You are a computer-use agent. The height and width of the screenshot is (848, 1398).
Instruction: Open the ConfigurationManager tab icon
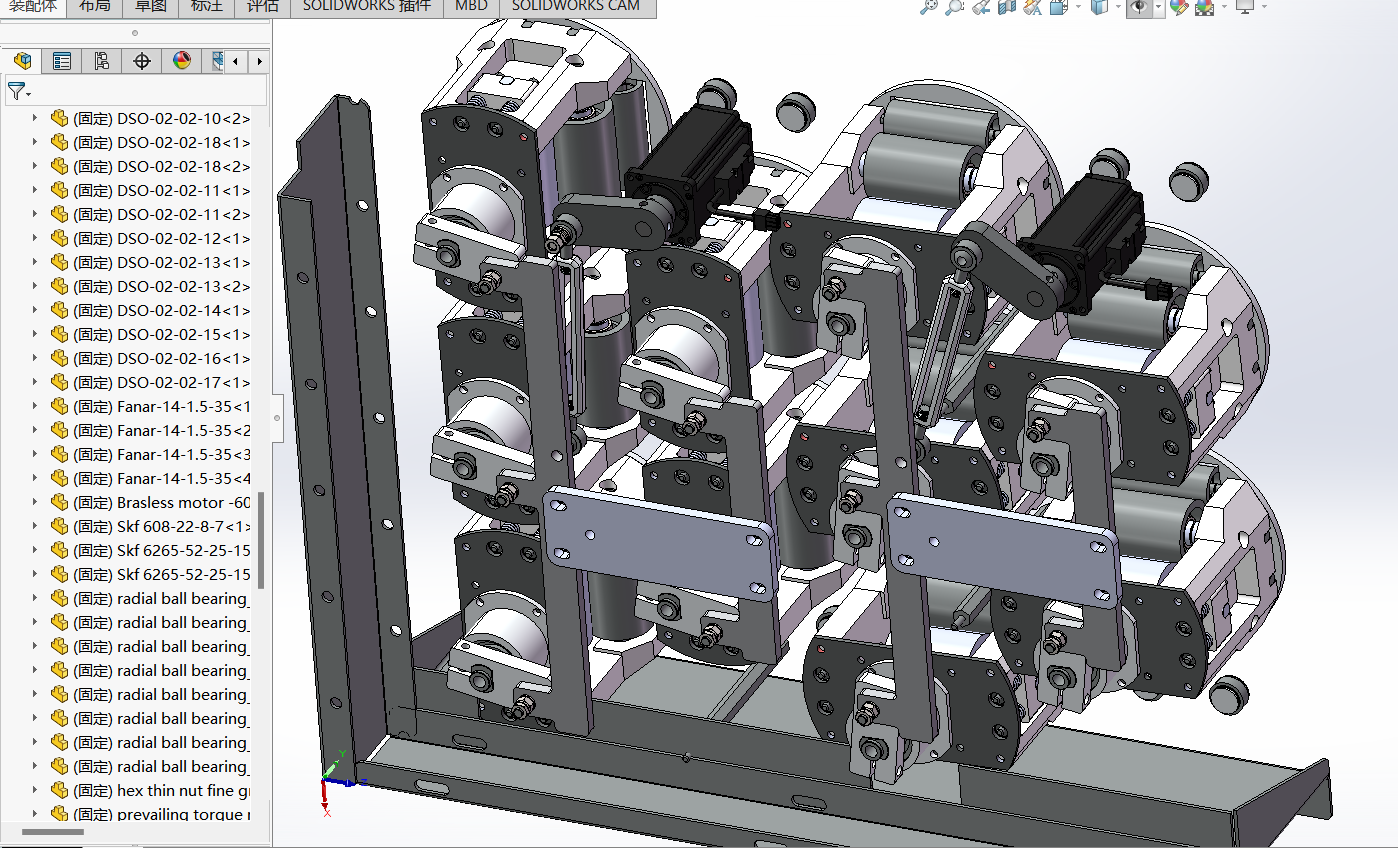coord(102,61)
